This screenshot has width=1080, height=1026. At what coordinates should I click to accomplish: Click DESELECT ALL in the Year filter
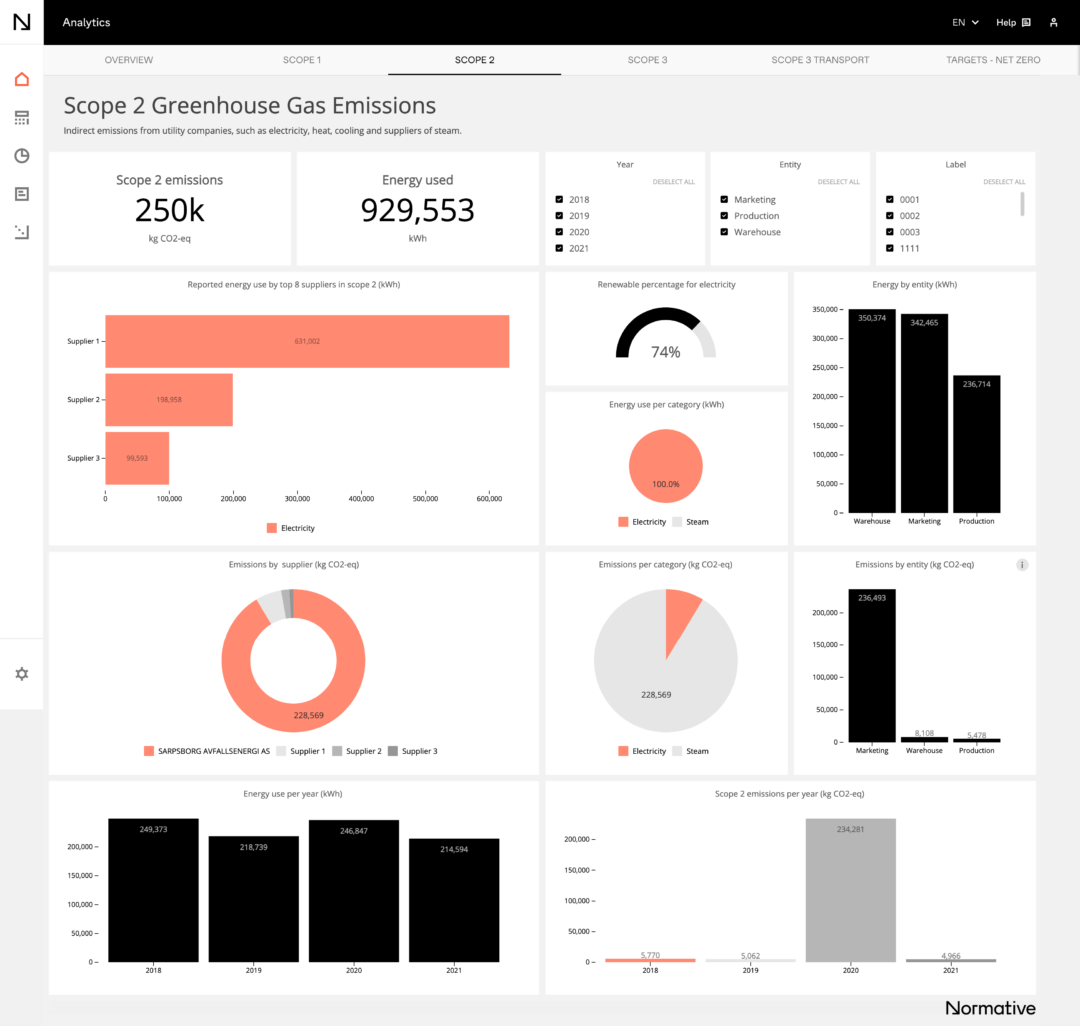pyautogui.click(x=674, y=181)
